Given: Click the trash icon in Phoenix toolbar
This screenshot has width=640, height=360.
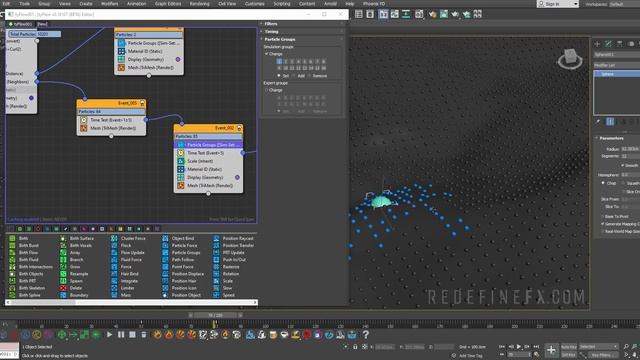Looking at the screenshot, I should point(144,335).
